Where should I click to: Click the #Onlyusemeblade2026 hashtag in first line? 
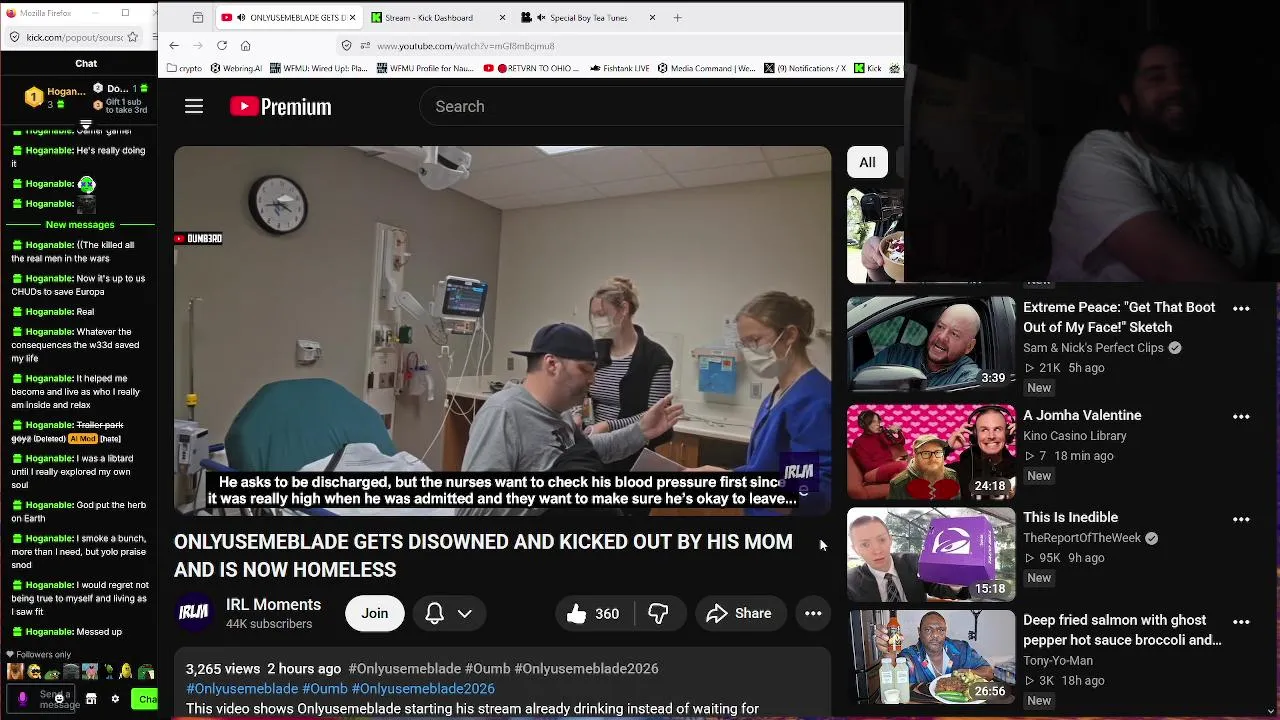(x=586, y=668)
